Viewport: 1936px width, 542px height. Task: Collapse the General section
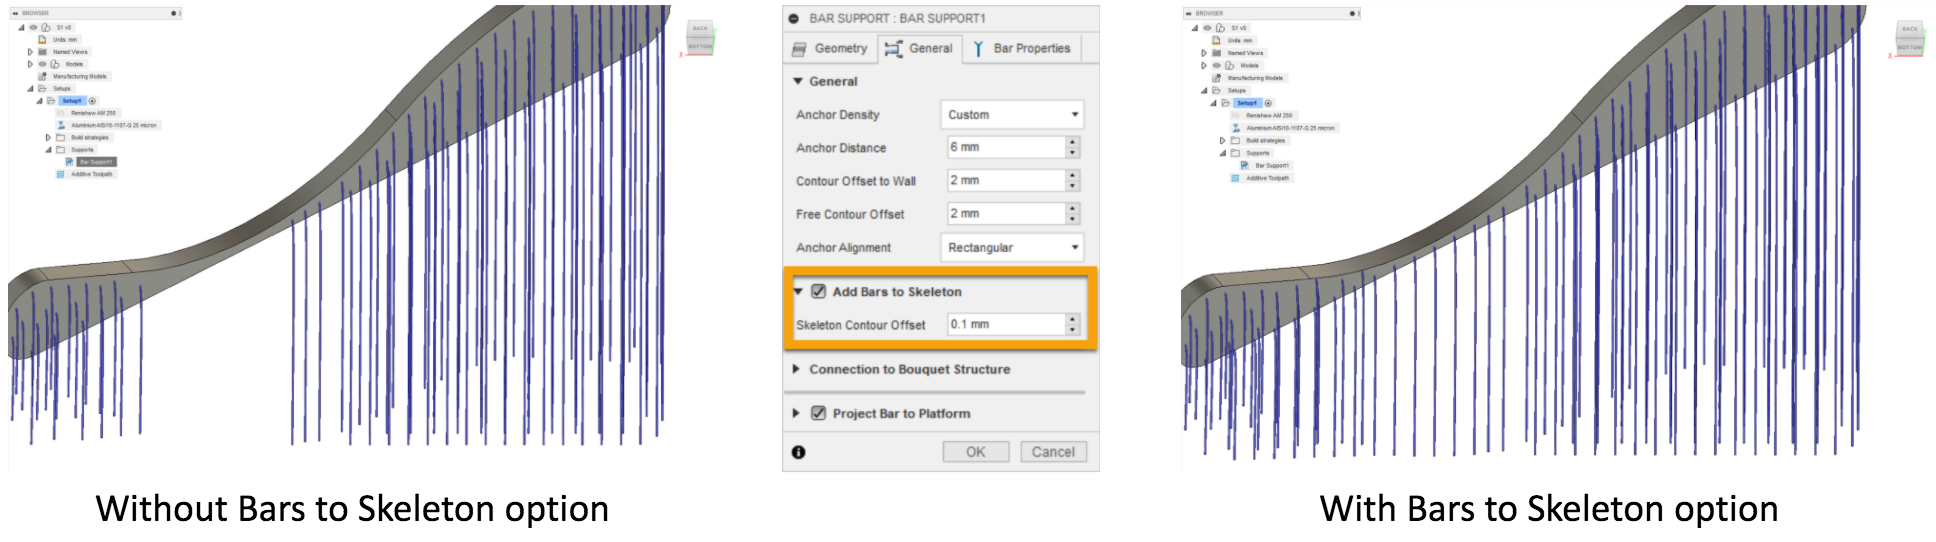798,81
